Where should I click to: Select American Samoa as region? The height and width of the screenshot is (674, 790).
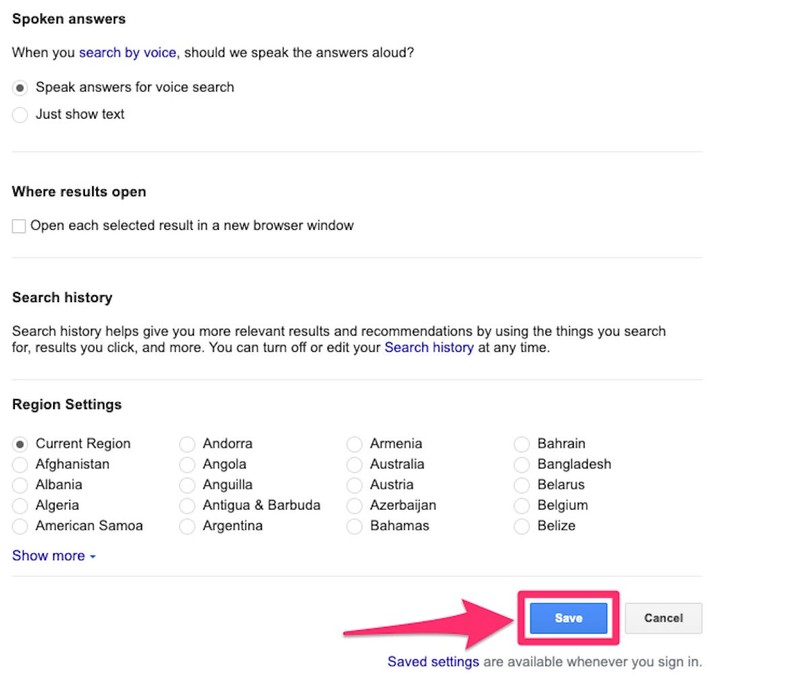coord(20,526)
